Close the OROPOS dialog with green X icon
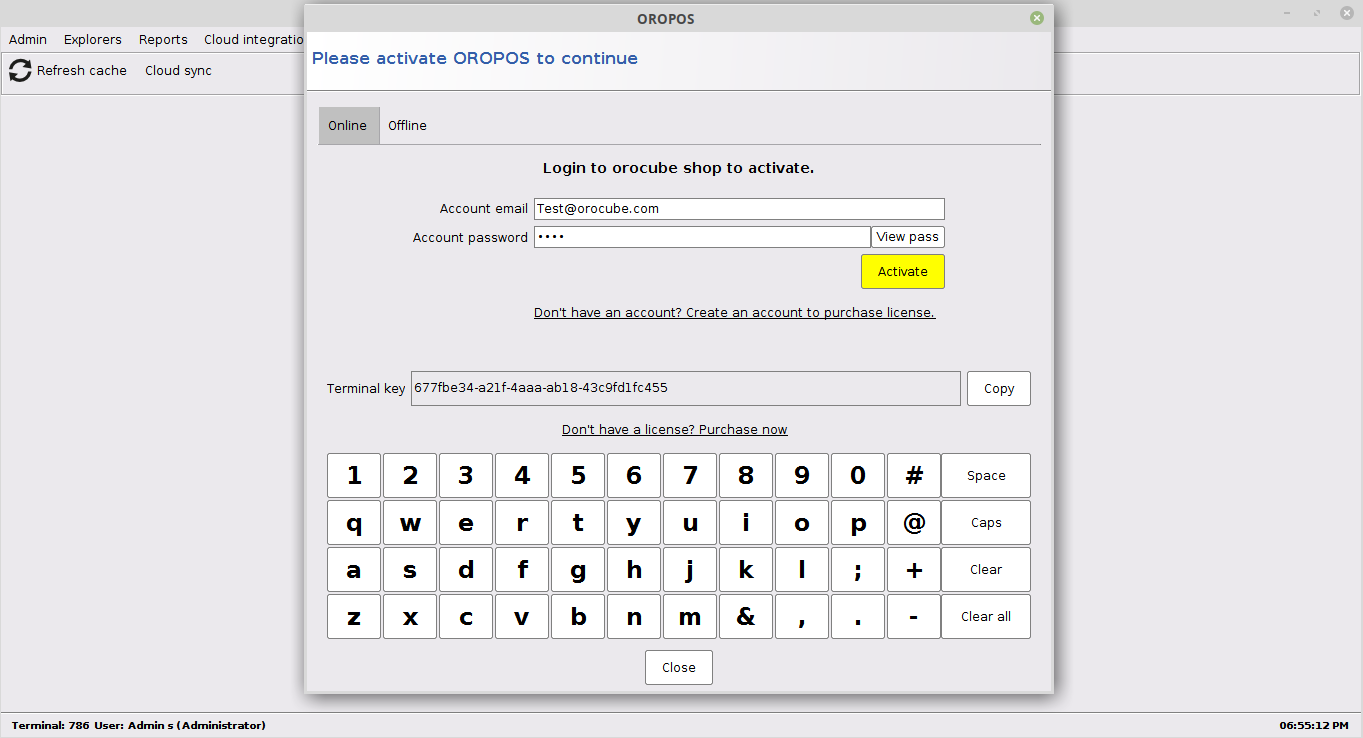The height and width of the screenshot is (738, 1363). pos(1037,18)
